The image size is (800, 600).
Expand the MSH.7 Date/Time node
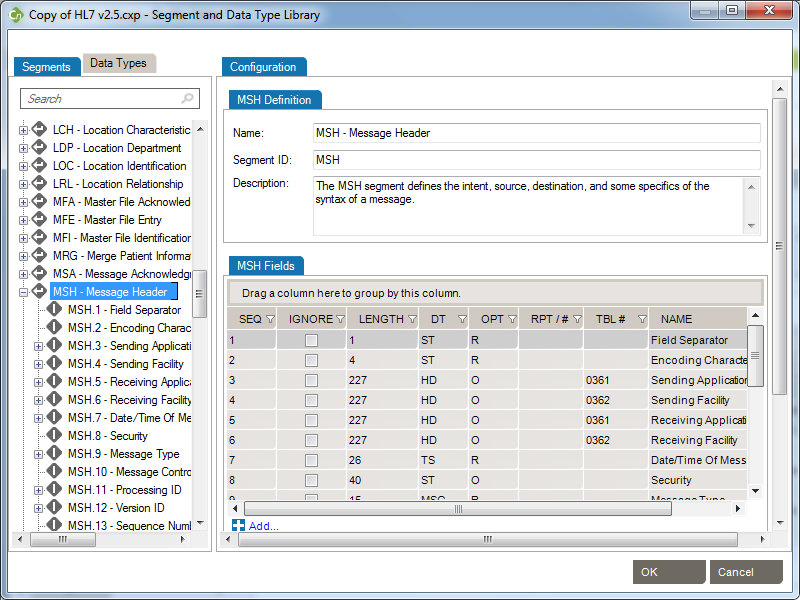[38, 418]
